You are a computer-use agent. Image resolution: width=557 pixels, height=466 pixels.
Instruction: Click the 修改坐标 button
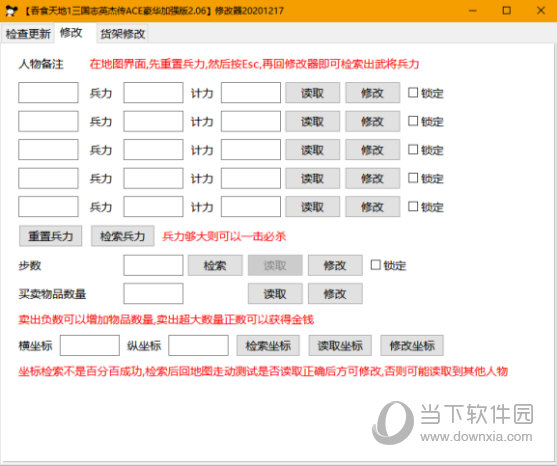tap(412, 345)
